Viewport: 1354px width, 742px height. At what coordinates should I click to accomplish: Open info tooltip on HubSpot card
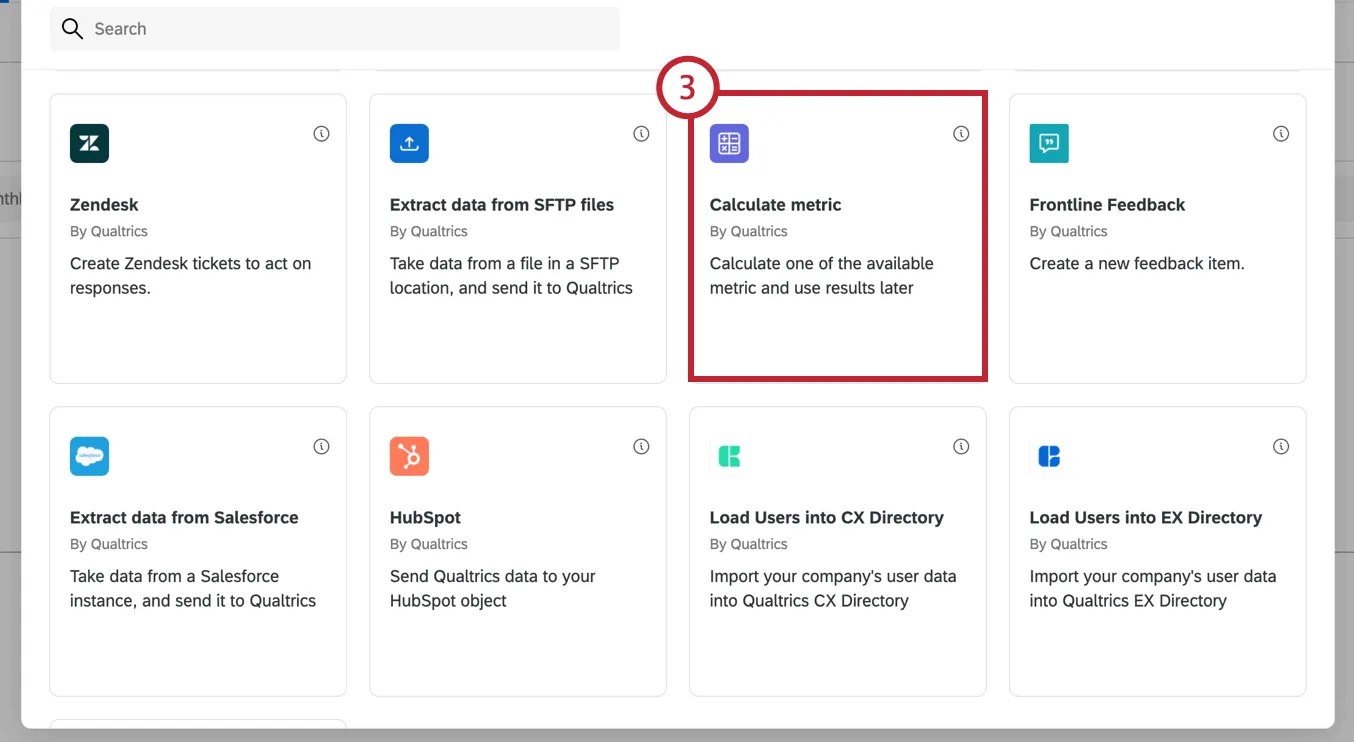(x=641, y=446)
